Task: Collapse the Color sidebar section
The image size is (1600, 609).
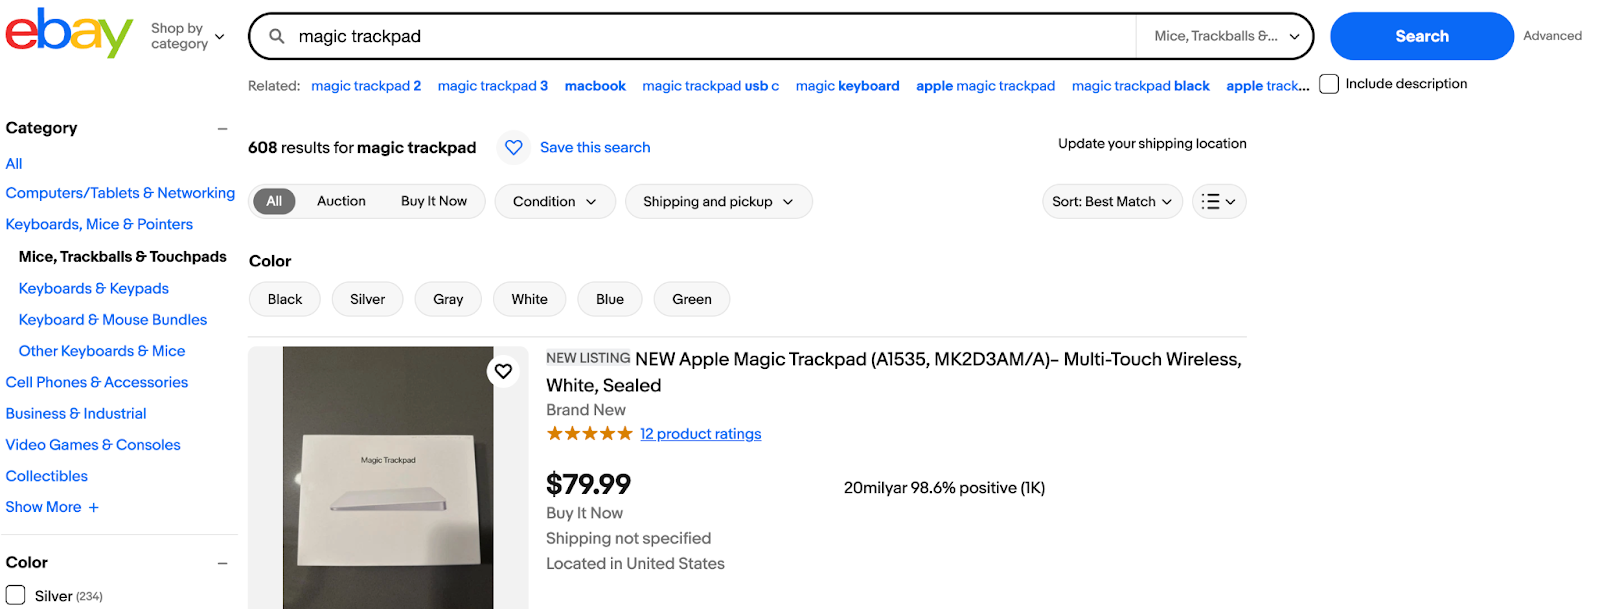Action: 222,563
